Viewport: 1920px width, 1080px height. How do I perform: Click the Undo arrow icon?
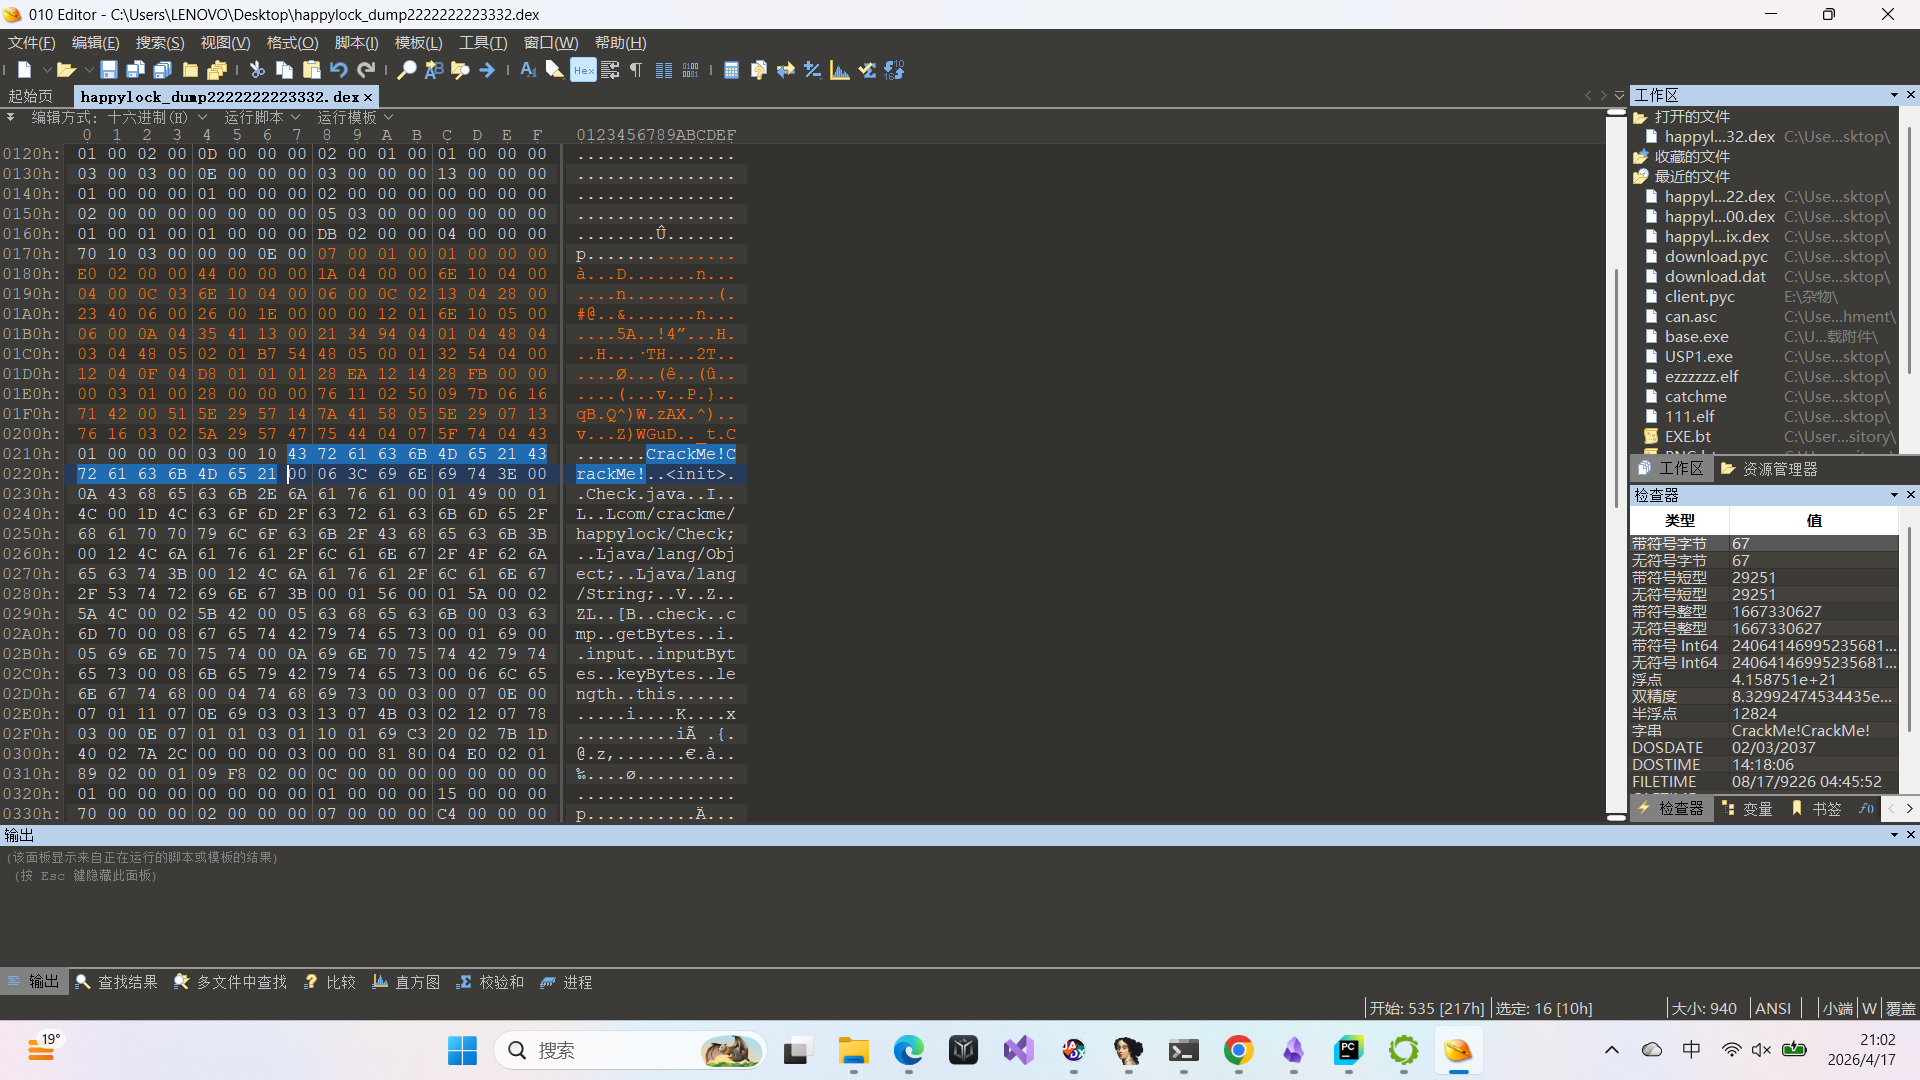pyautogui.click(x=339, y=70)
